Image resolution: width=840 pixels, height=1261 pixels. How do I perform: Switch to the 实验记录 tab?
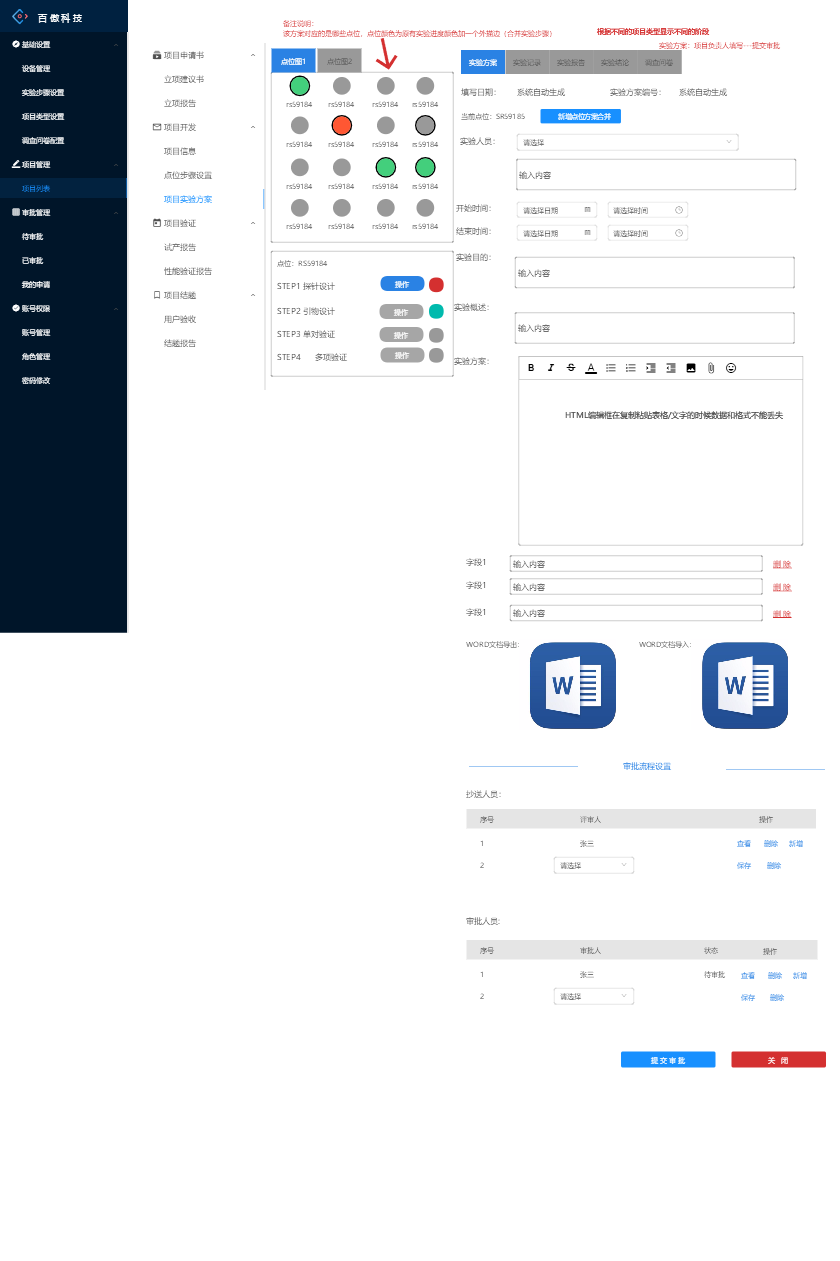[x=527, y=62]
